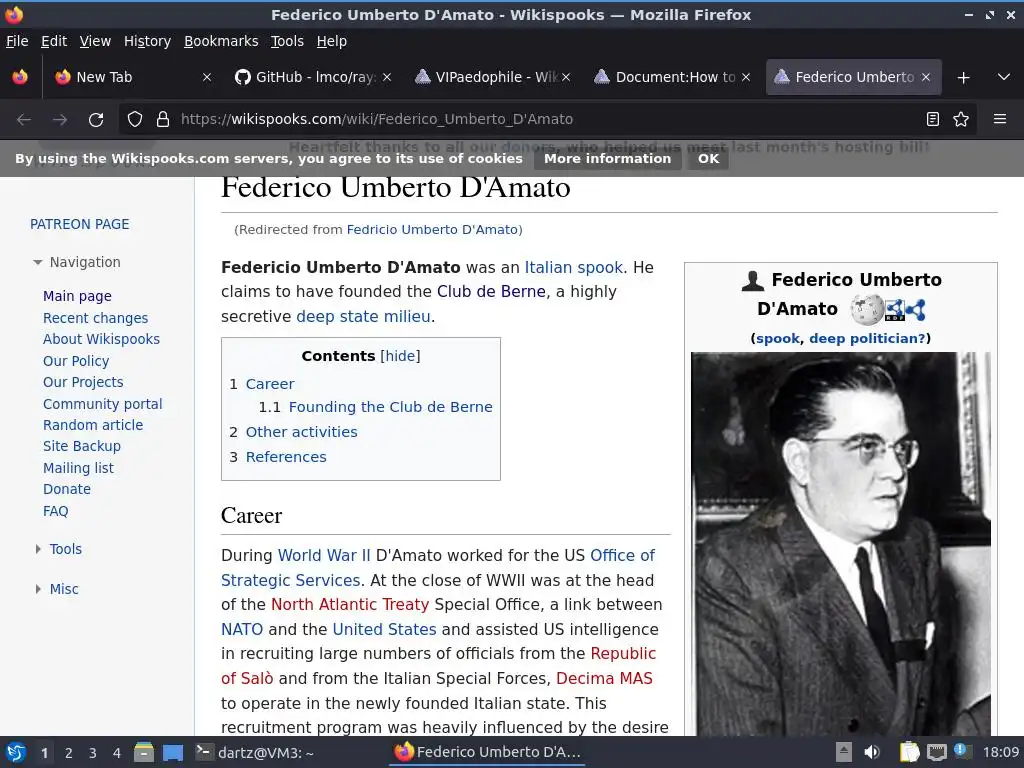Follow the deep state milieu link
This screenshot has width=1024, height=768.
click(363, 316)
